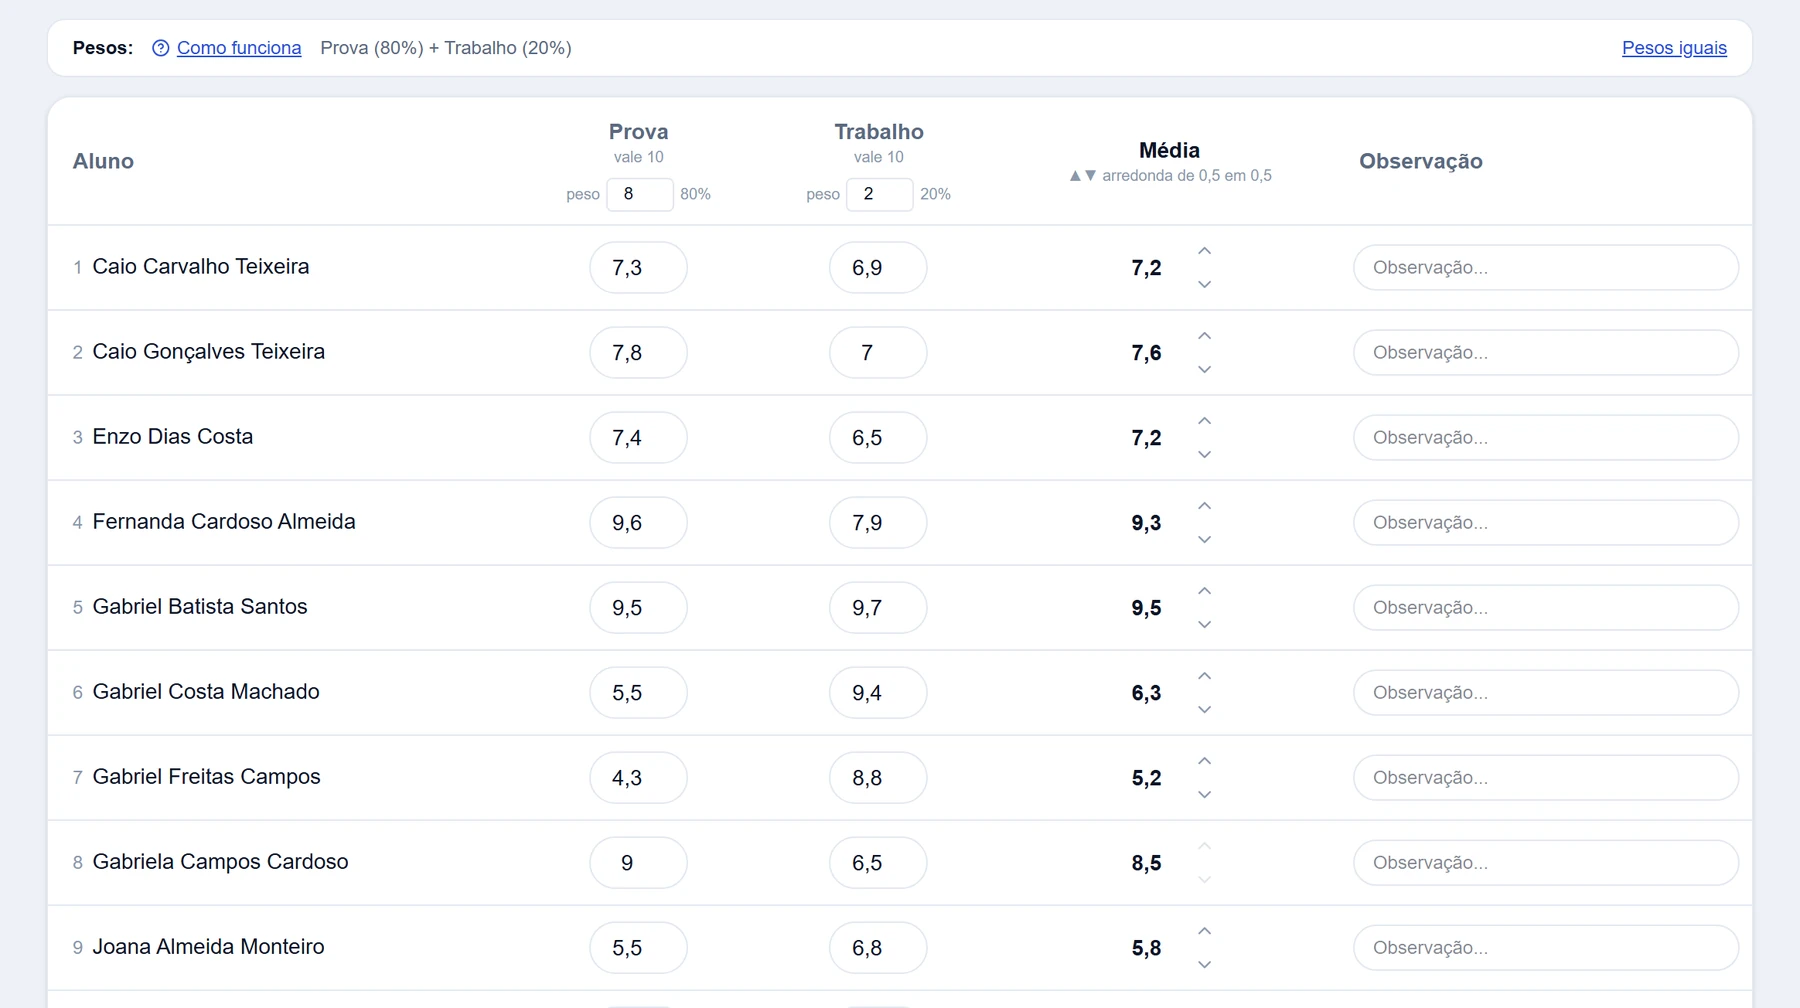Screen dimensions: 1800x1008
Task: Round up média for Joana Almeida Monteiro
Action: click(1205, 931)
